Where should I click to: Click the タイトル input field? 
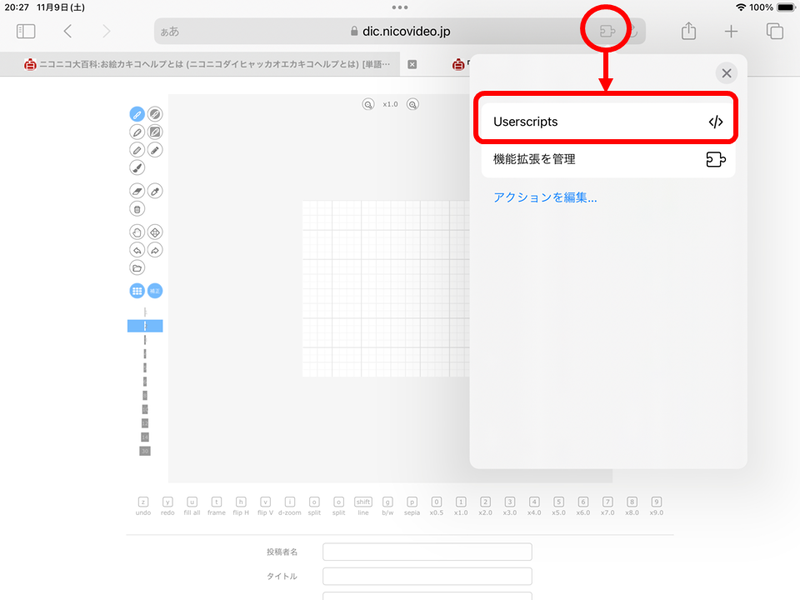(427, 576)
